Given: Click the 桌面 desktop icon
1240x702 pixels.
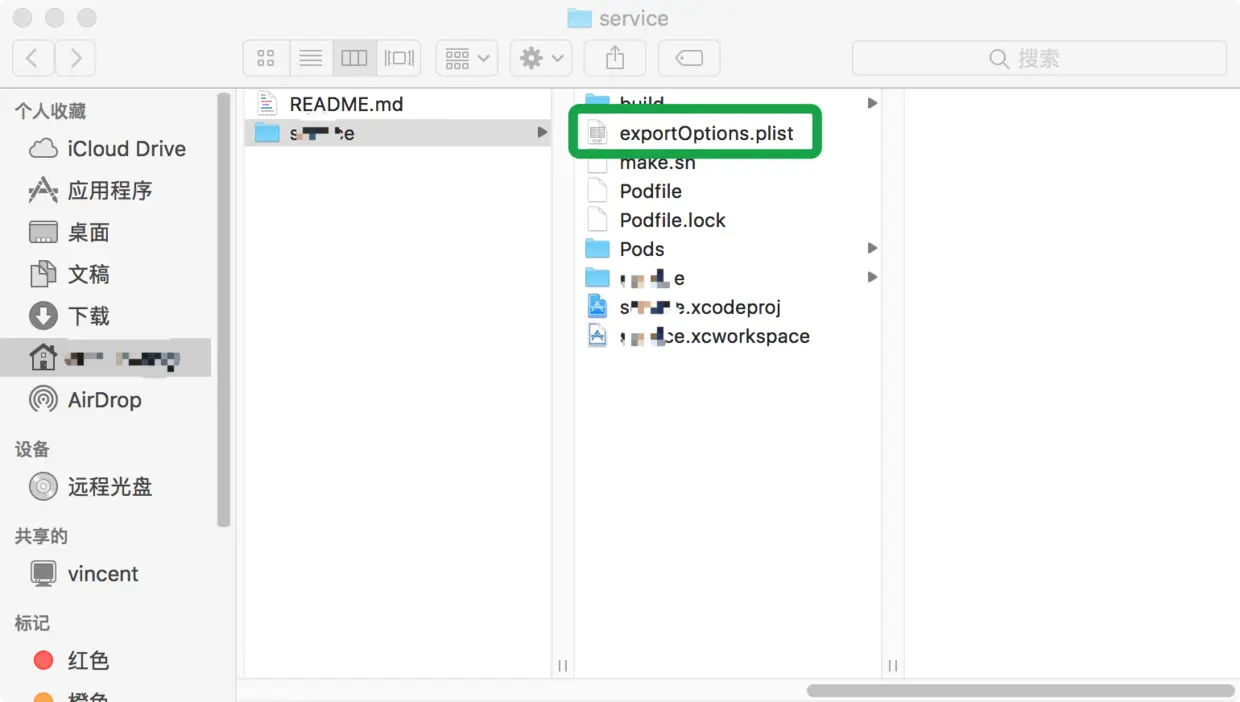Looking at the screenshot, I should pos(43,233).
